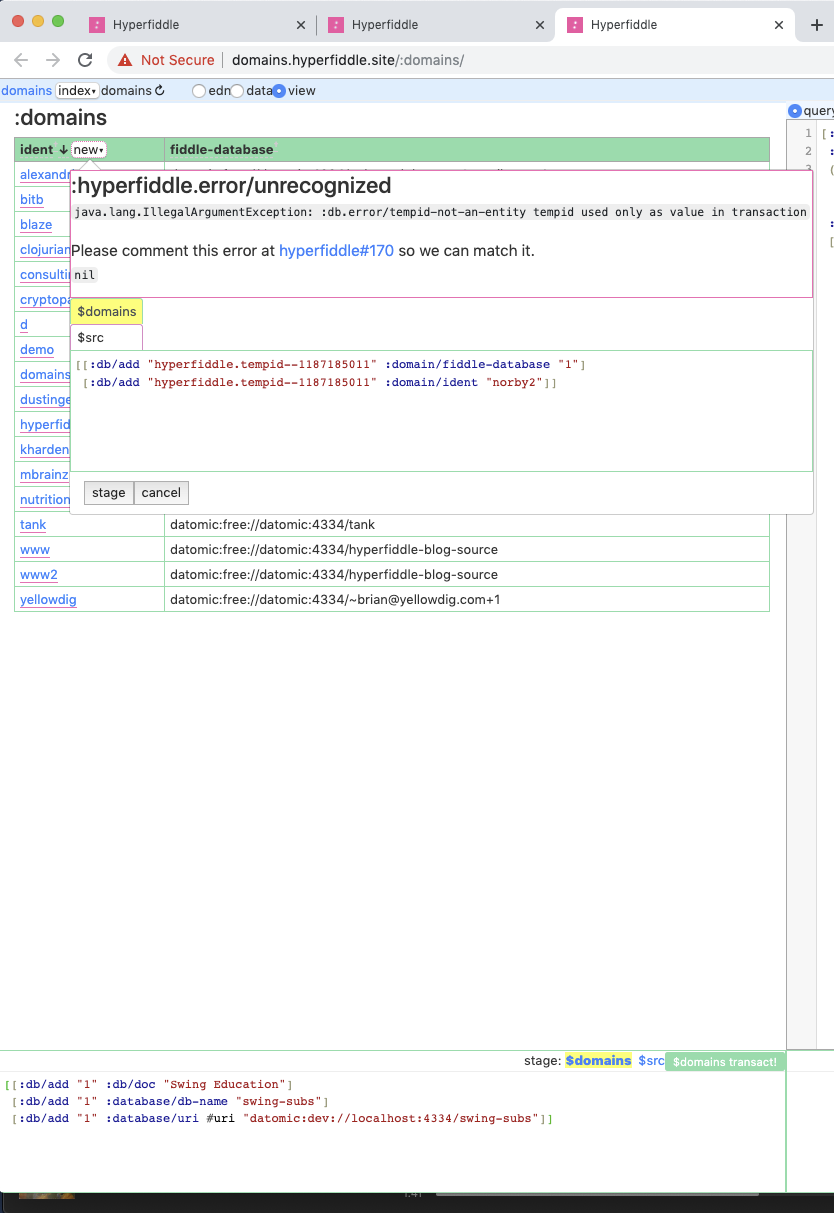Select the edn radio button
Image resolution: width=834 pixels, height=1213 pixels.
point(199,91)
